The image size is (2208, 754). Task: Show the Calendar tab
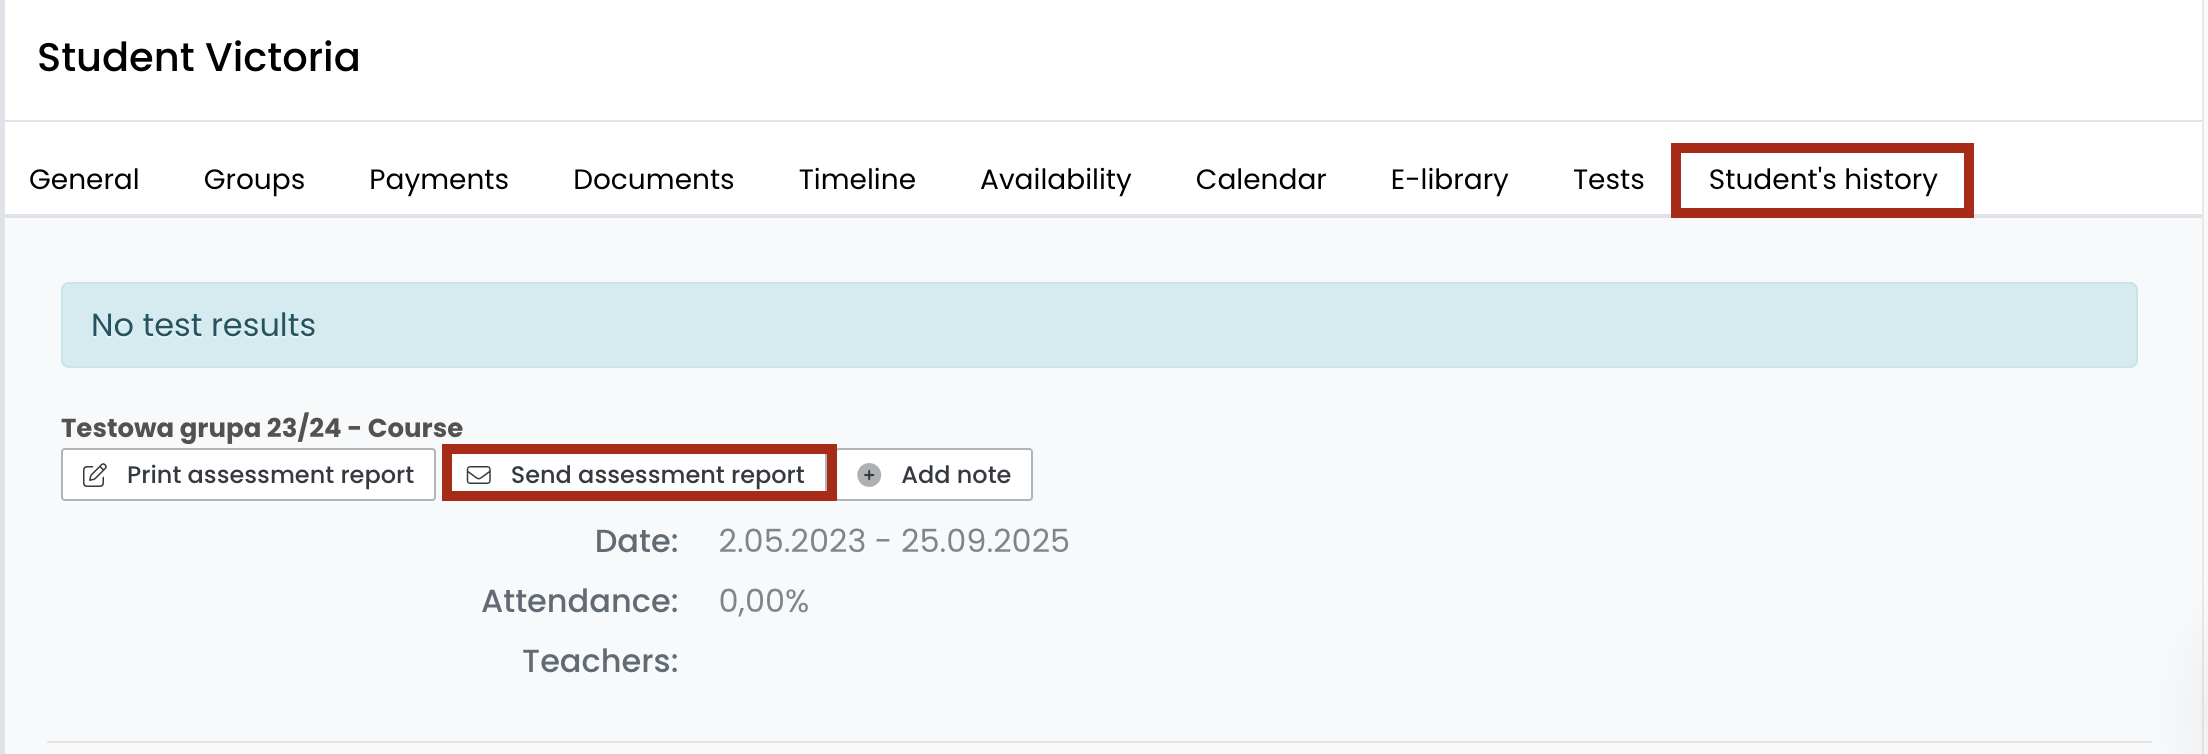1260,179
